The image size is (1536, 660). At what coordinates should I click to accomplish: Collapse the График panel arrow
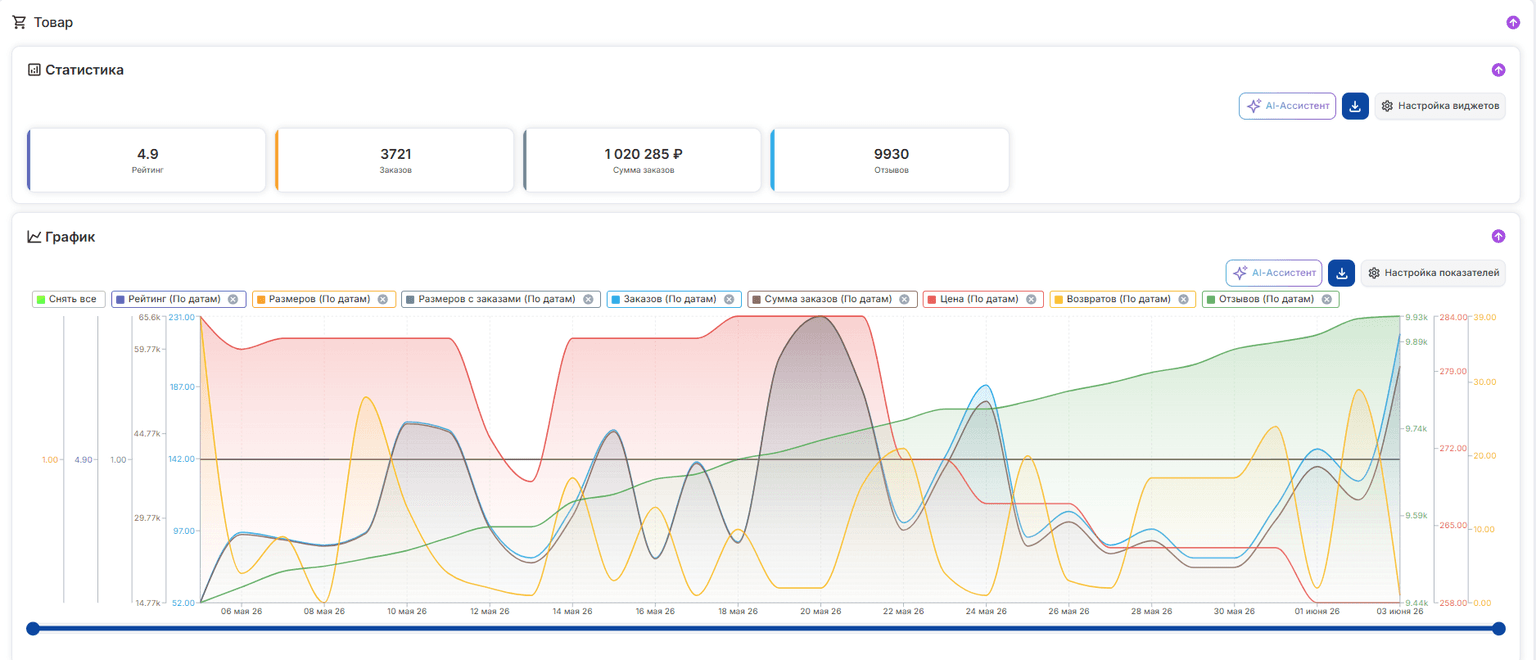pyautogui.click(x=1498, y=237)
